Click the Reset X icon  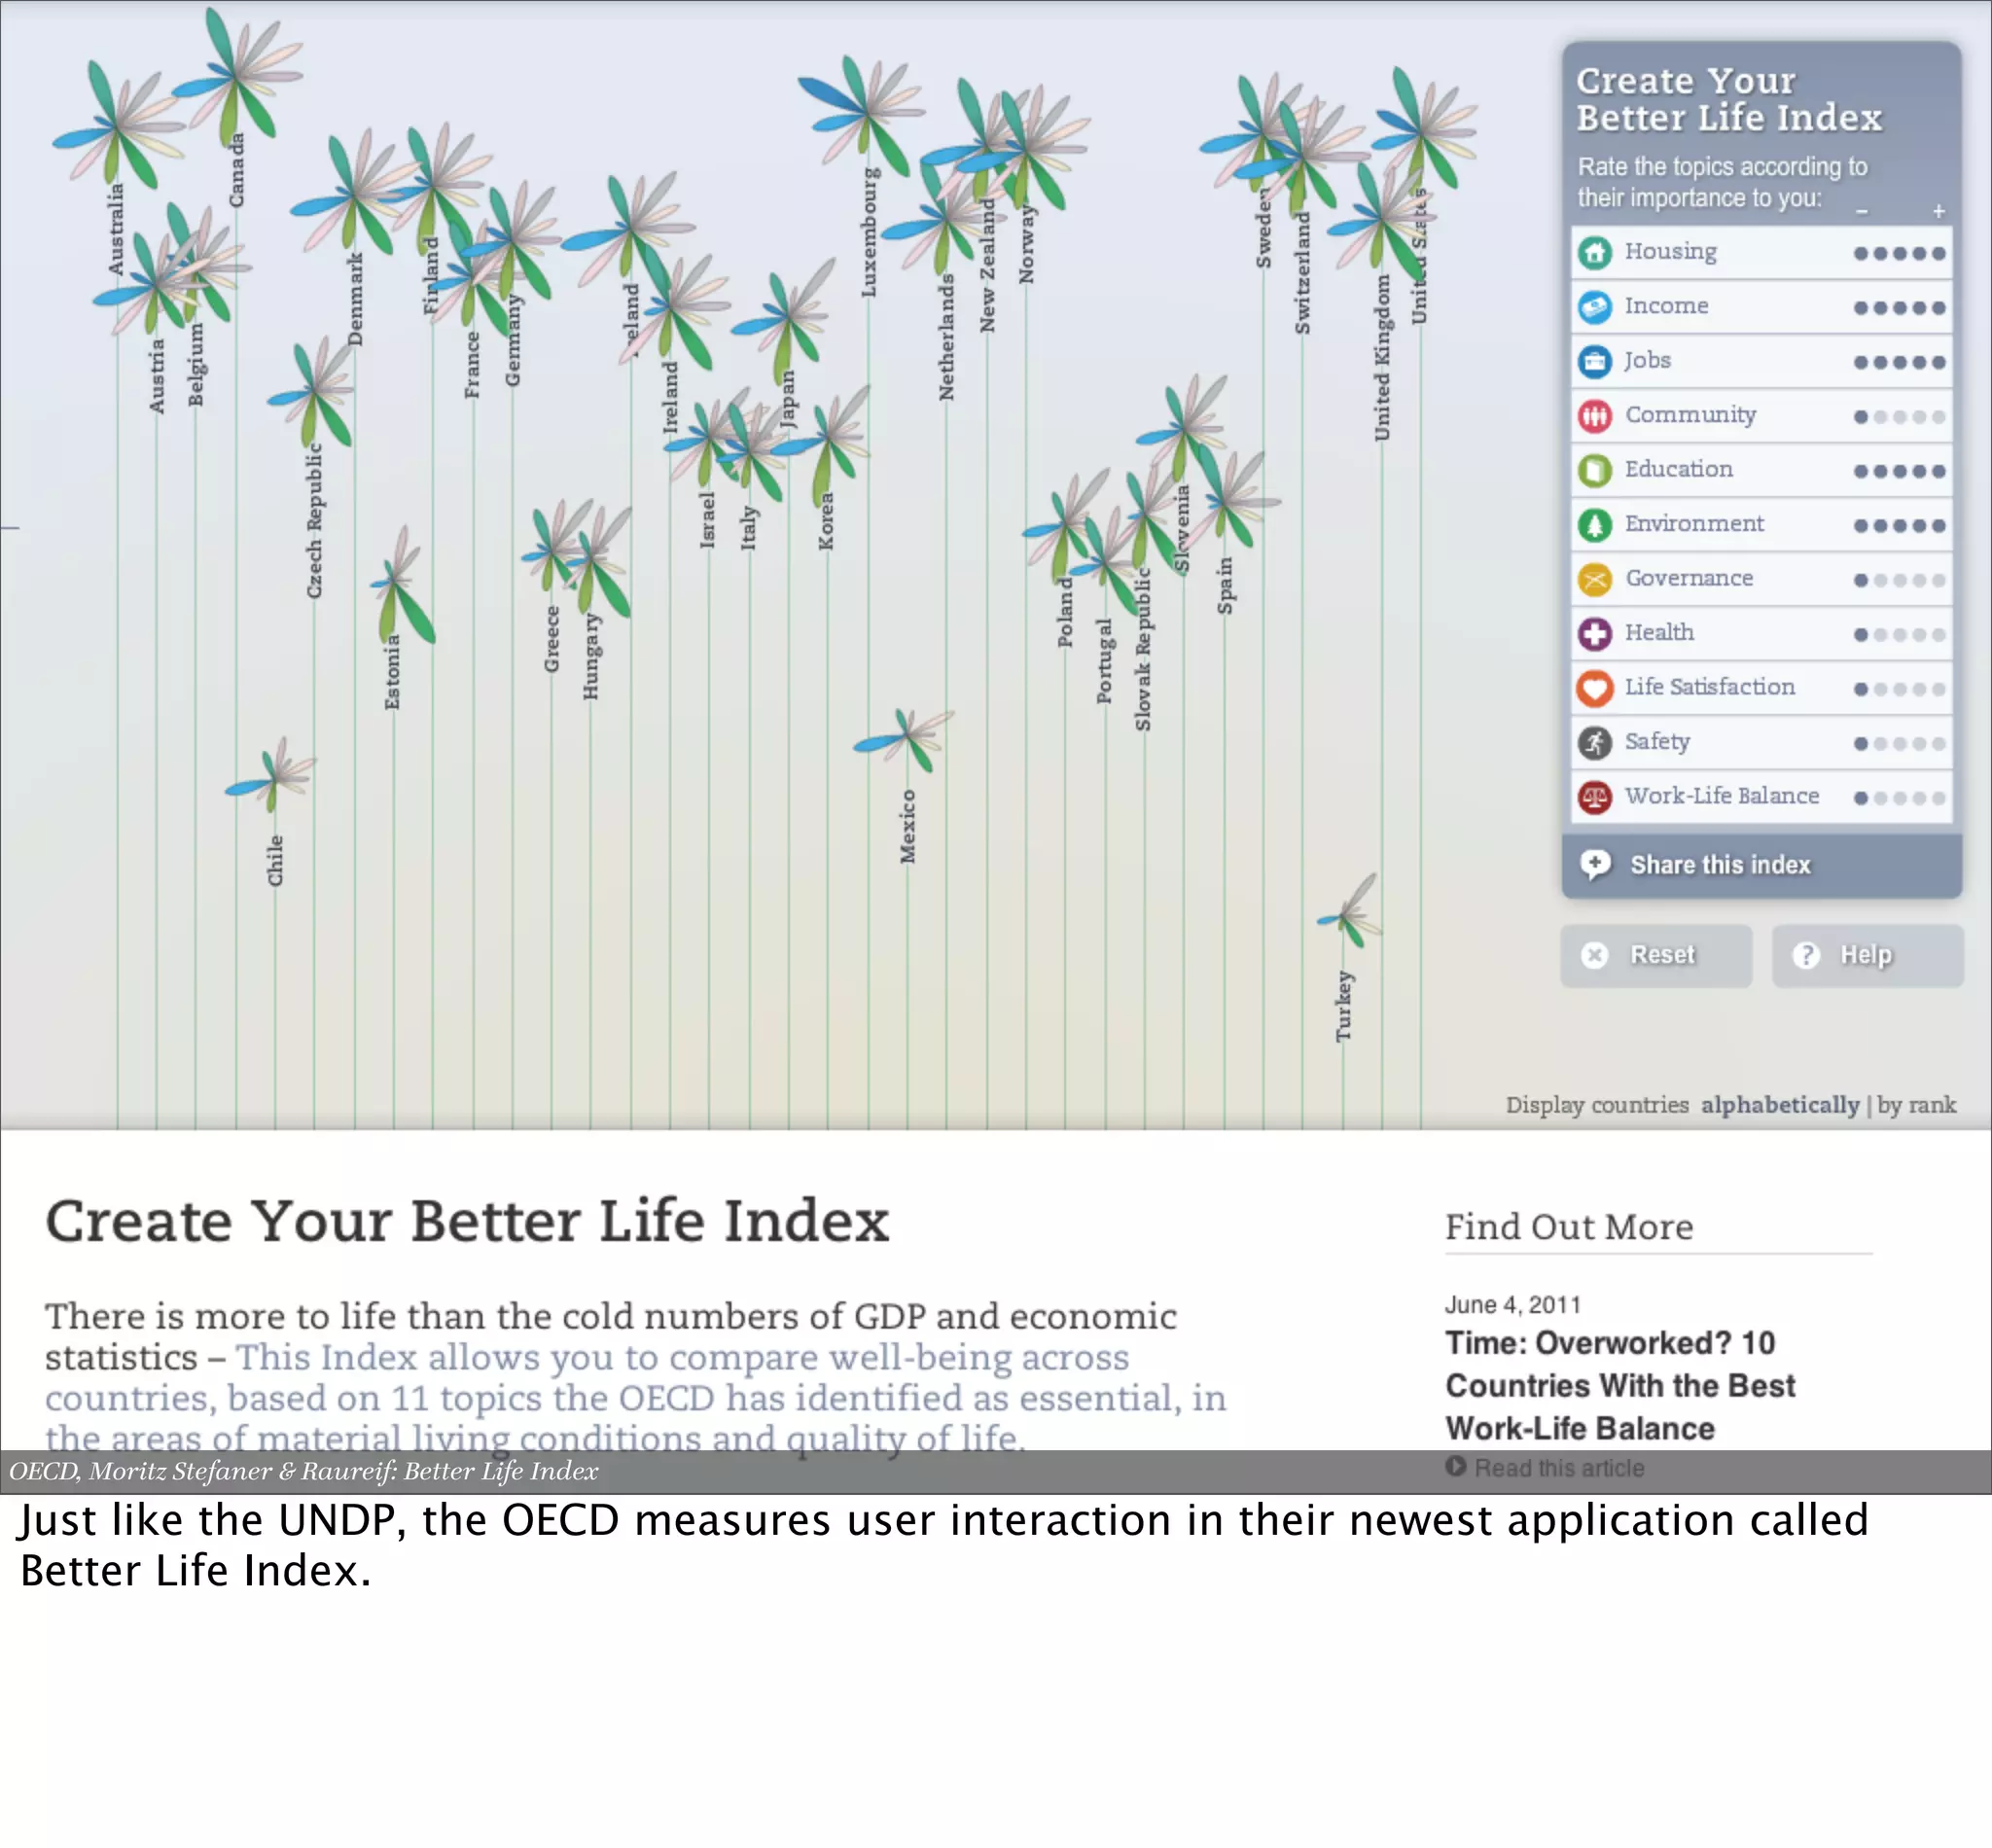coord(1595,955)
